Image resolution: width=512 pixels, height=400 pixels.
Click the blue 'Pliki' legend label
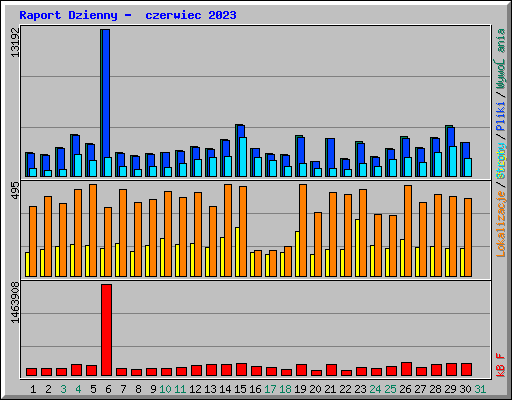point(501,116)
